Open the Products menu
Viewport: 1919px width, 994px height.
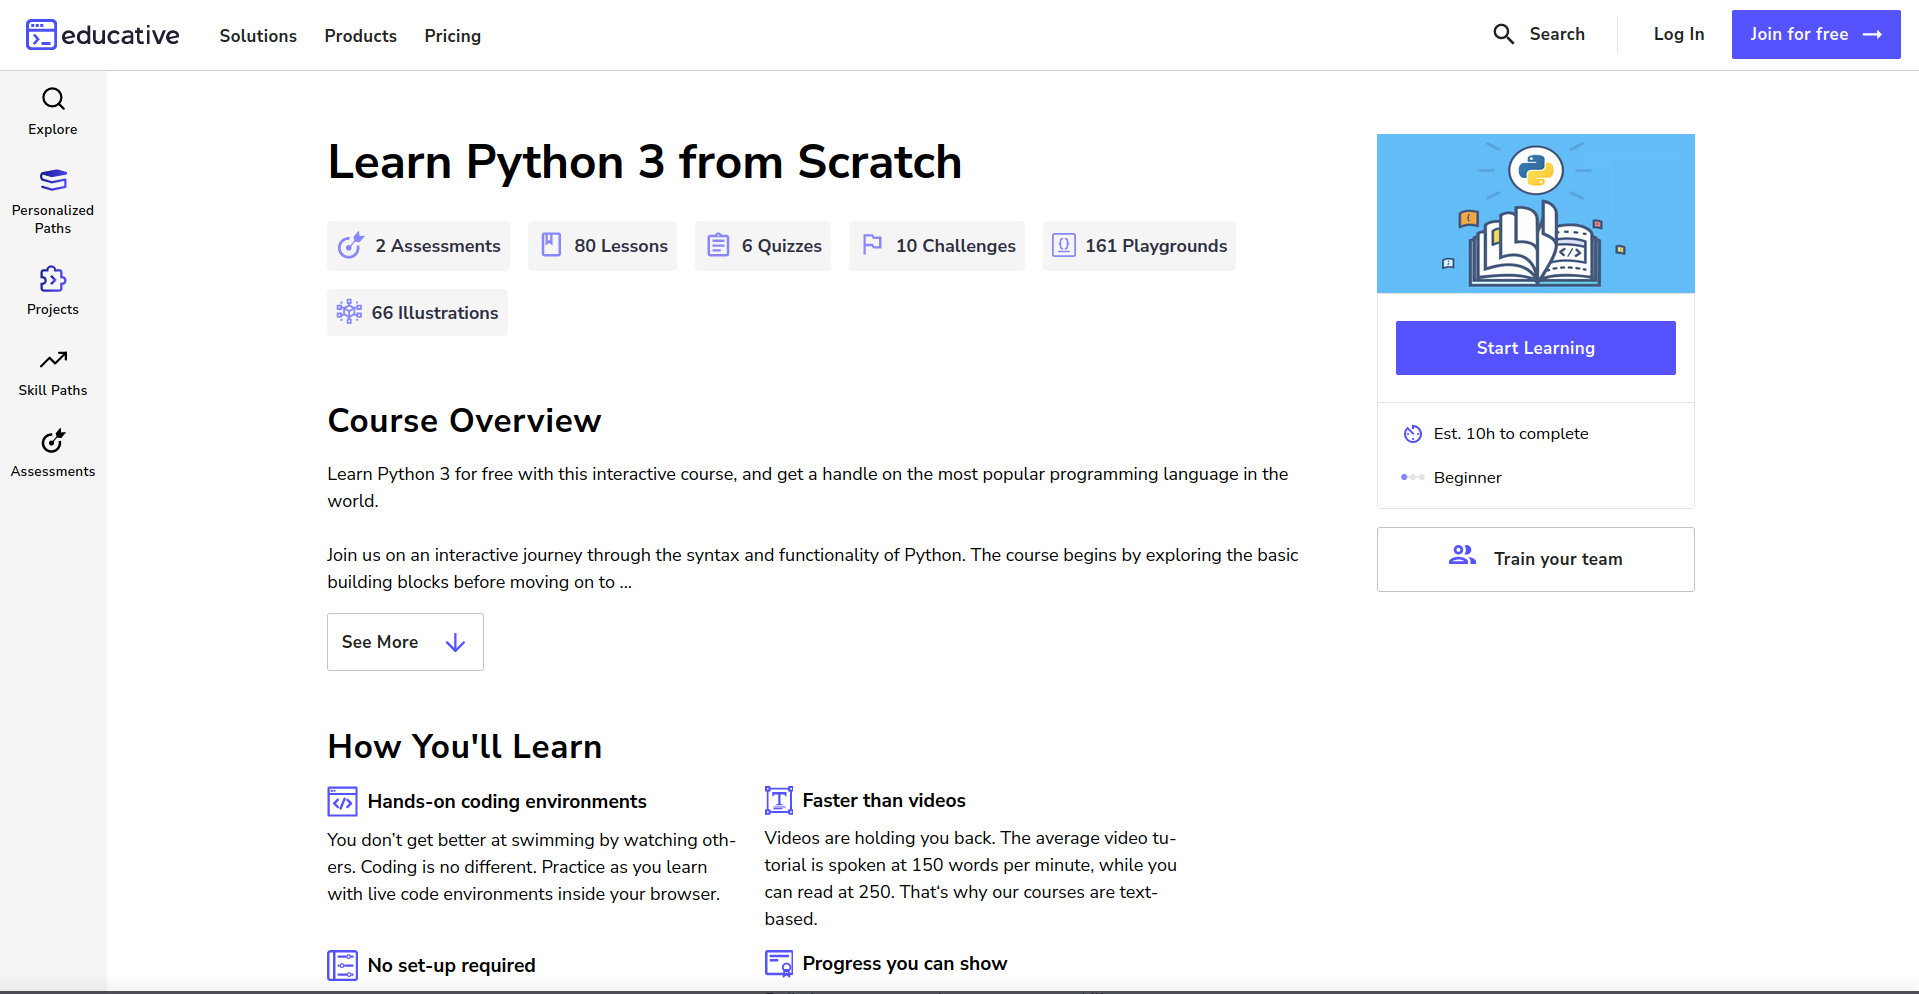click(x=360, y=36)
